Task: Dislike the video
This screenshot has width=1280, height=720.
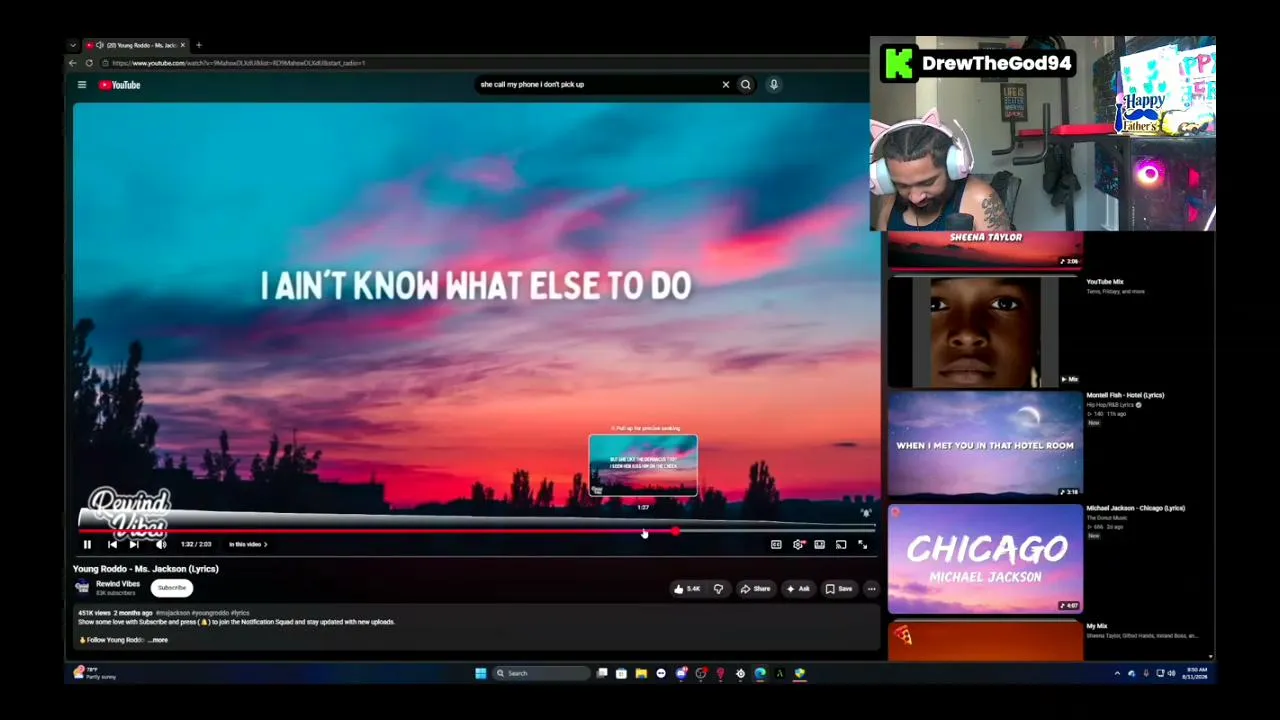Action: (x=718, y=589)
